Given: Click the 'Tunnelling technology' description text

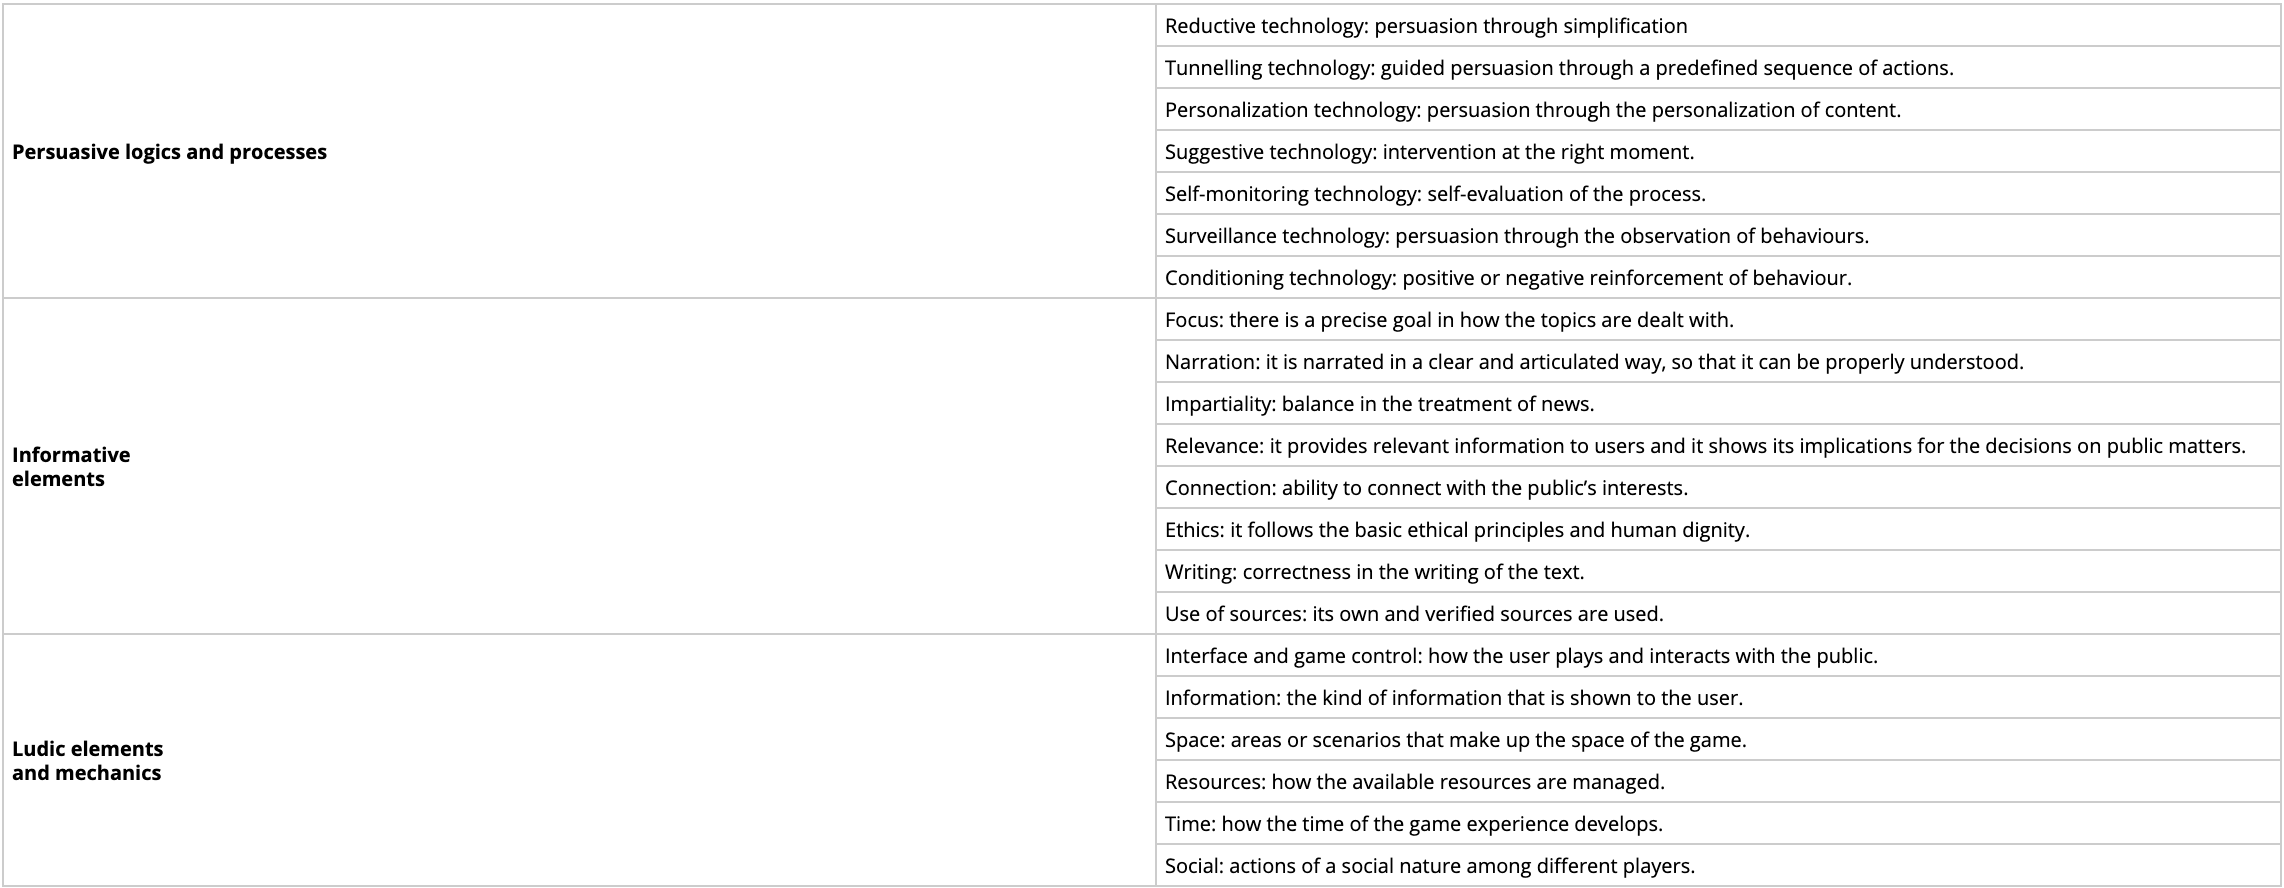Looking at the screenshot, I should tap(1558, 68).
